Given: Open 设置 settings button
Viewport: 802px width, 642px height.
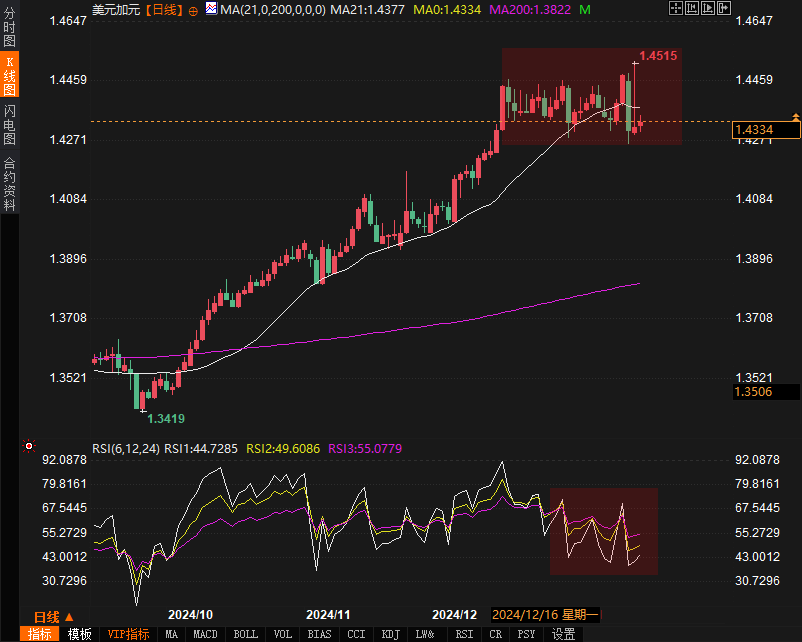Looking at the screenshot, I should click(x=564, y=634).
